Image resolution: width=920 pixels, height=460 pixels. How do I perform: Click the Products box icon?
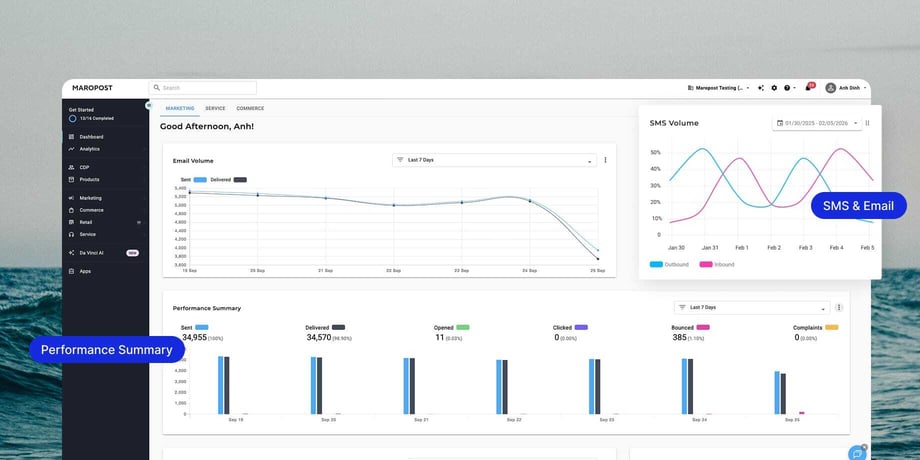72,180
